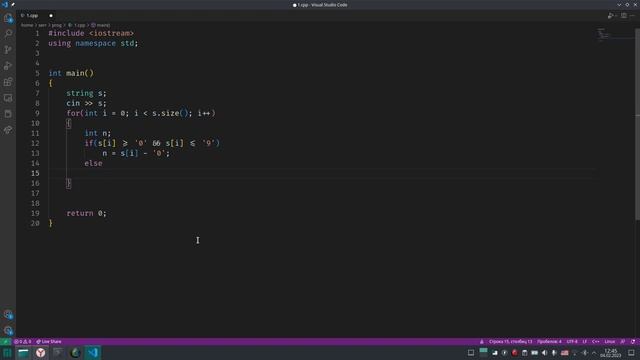Click '#include <iostream>' on line 1
This screenshot has width=640, height=360.
tap(91, 33)
